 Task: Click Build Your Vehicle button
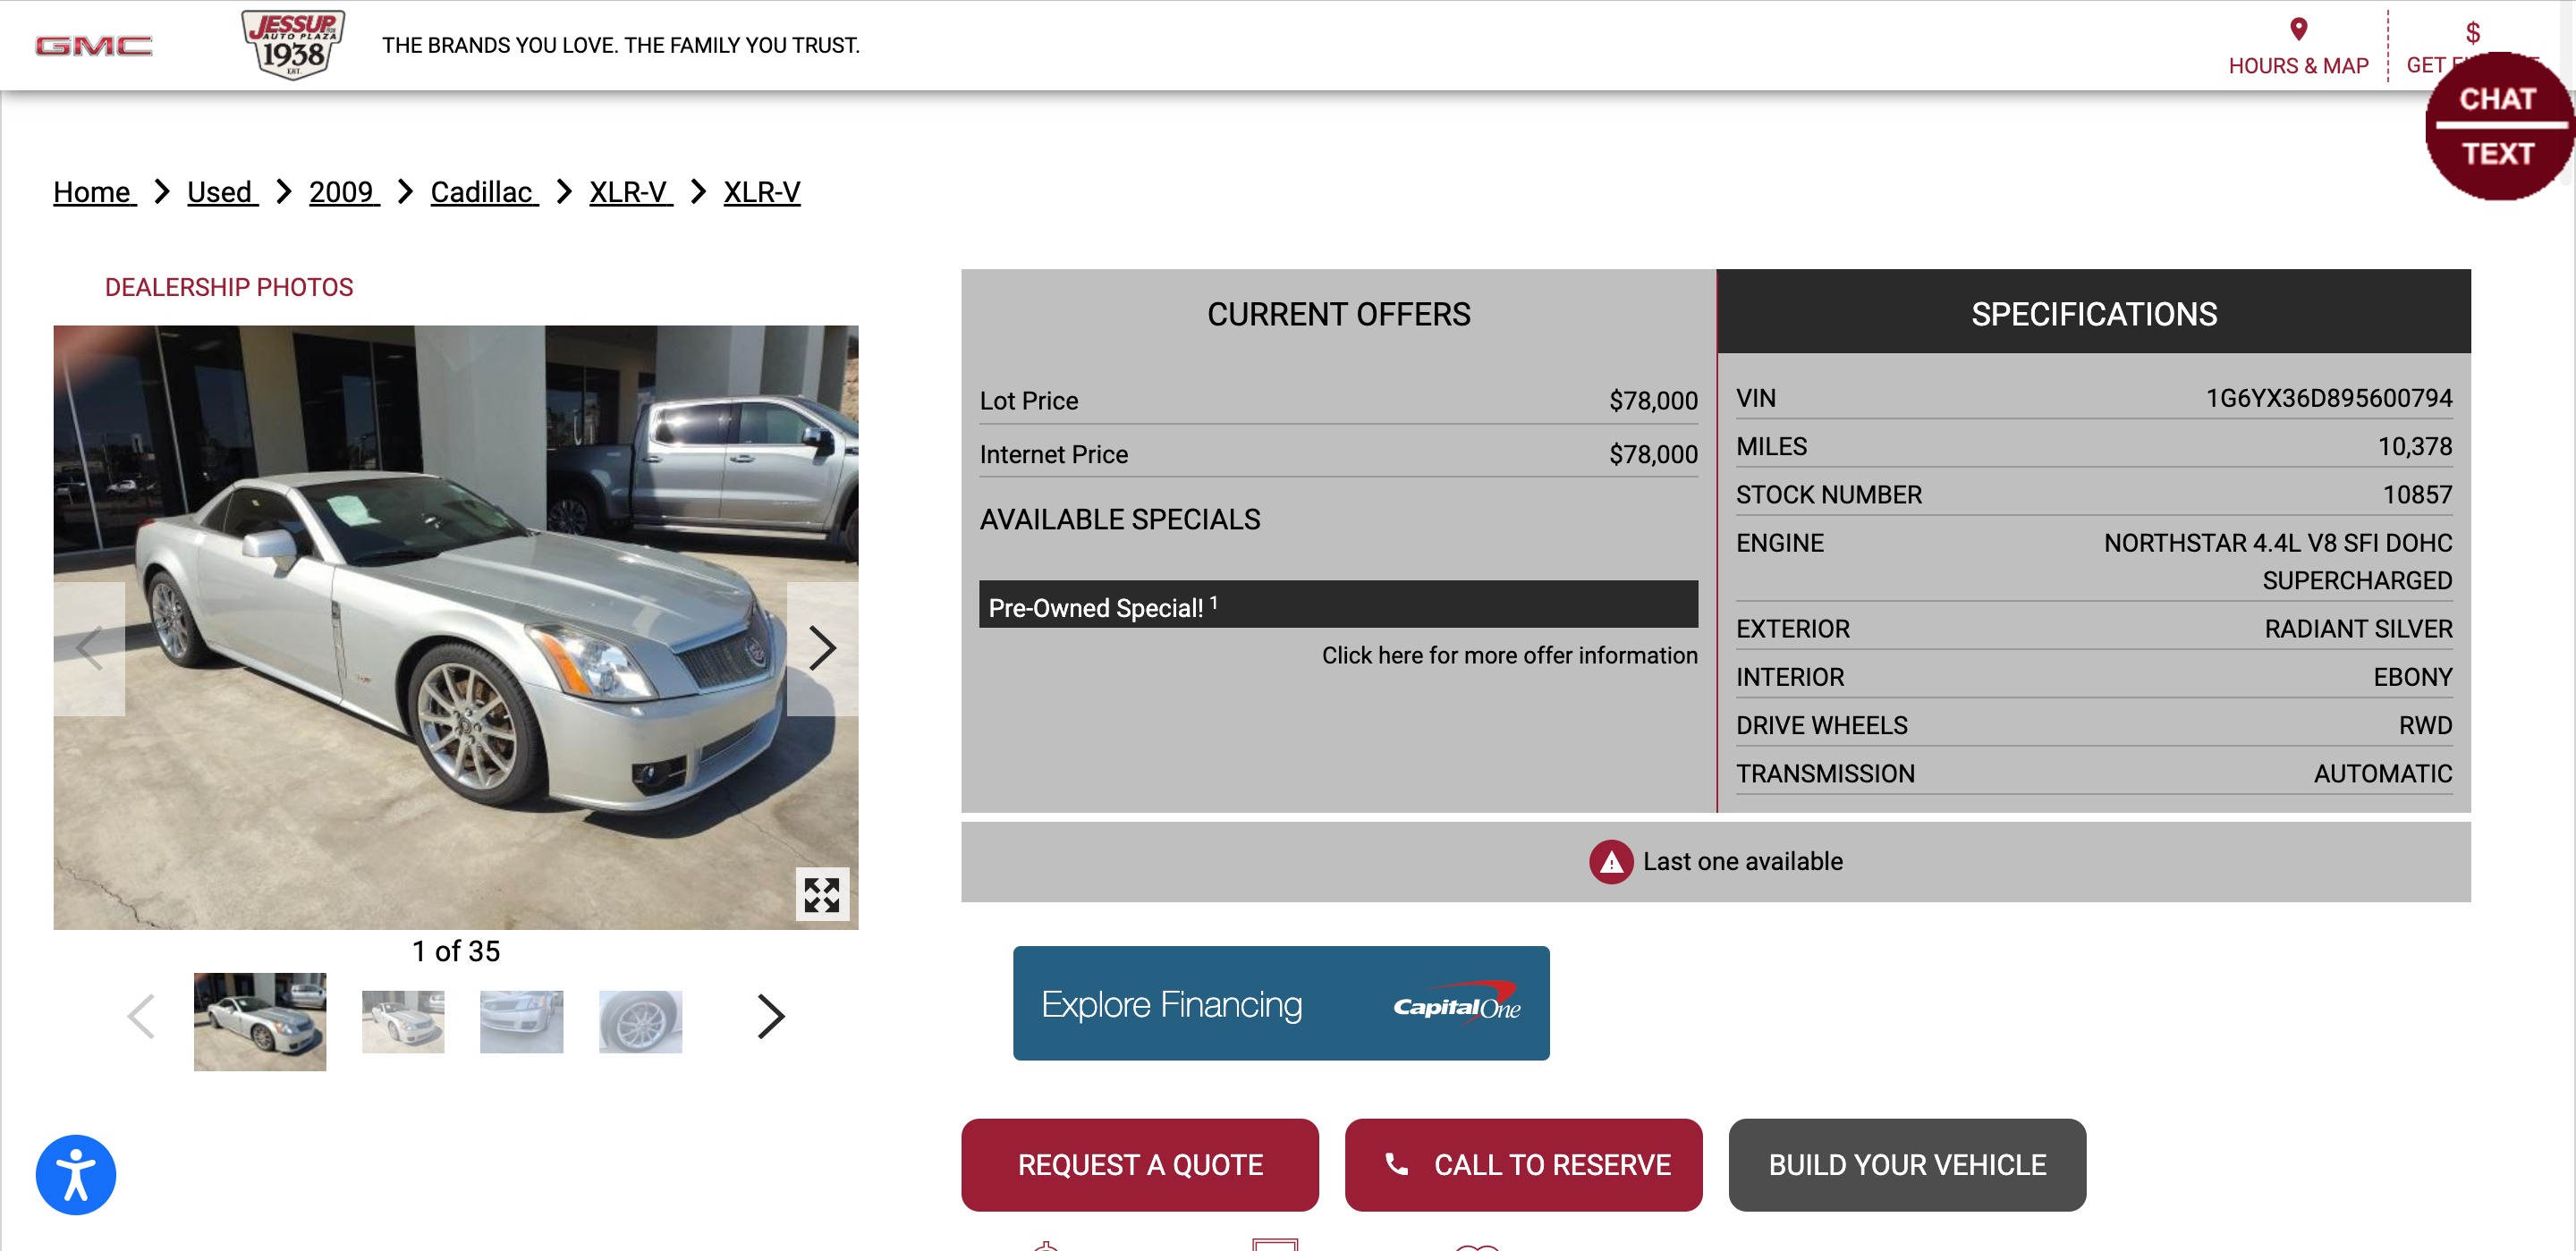1906,1164
